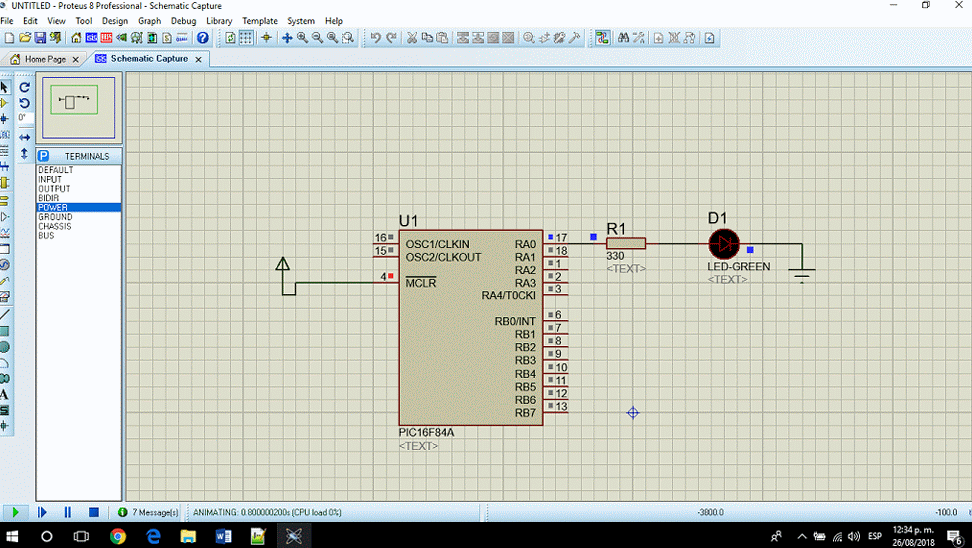This screenshot has height=548, width=972.
Task: Stop the running simulation
Action: pos(93,512)
